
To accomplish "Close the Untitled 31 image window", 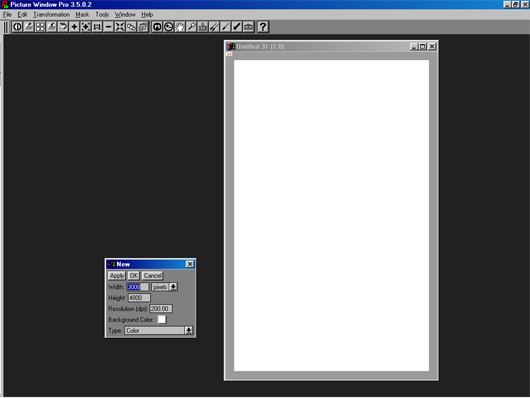I will pos(432,46).
